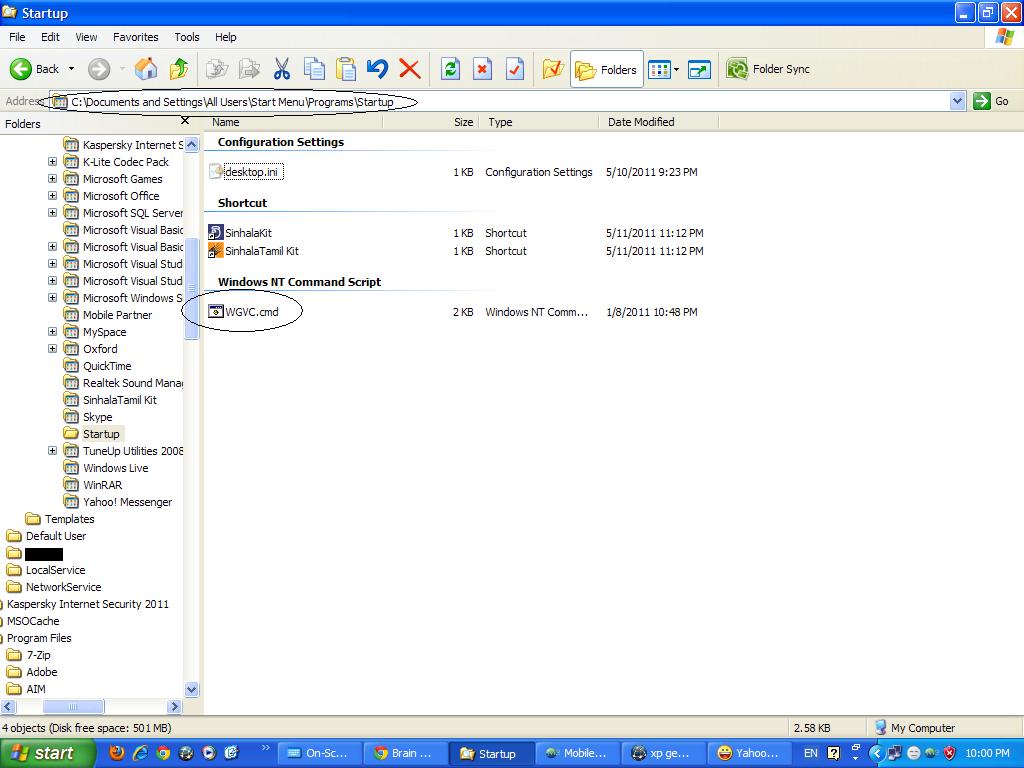Close the Folders pane with its X
1024x768 pixels.
click(x=185, y=121)
